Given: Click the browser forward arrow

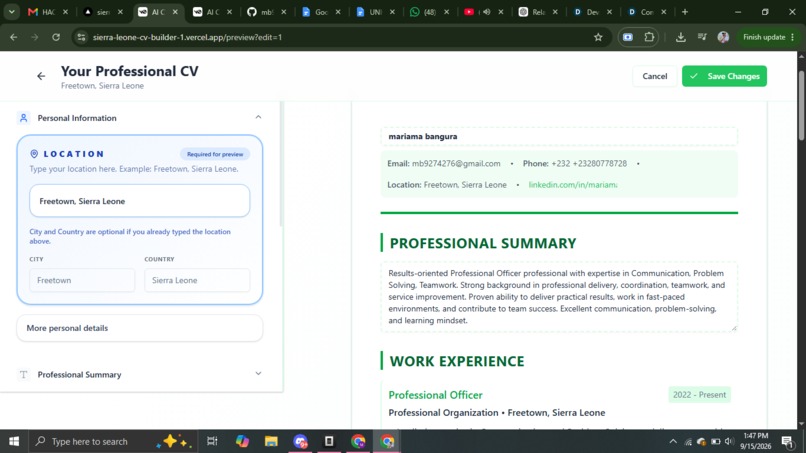Looking at the screenshot, I should coord(35,37).
